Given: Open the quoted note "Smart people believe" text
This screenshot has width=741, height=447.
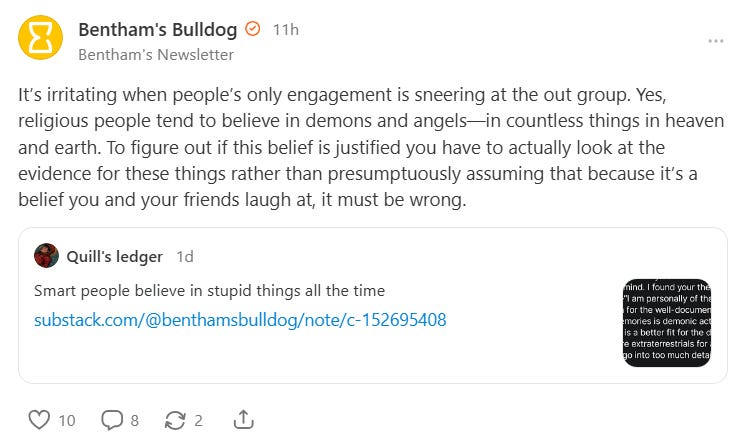Looking at the screenshot, I should coord(210,290).
